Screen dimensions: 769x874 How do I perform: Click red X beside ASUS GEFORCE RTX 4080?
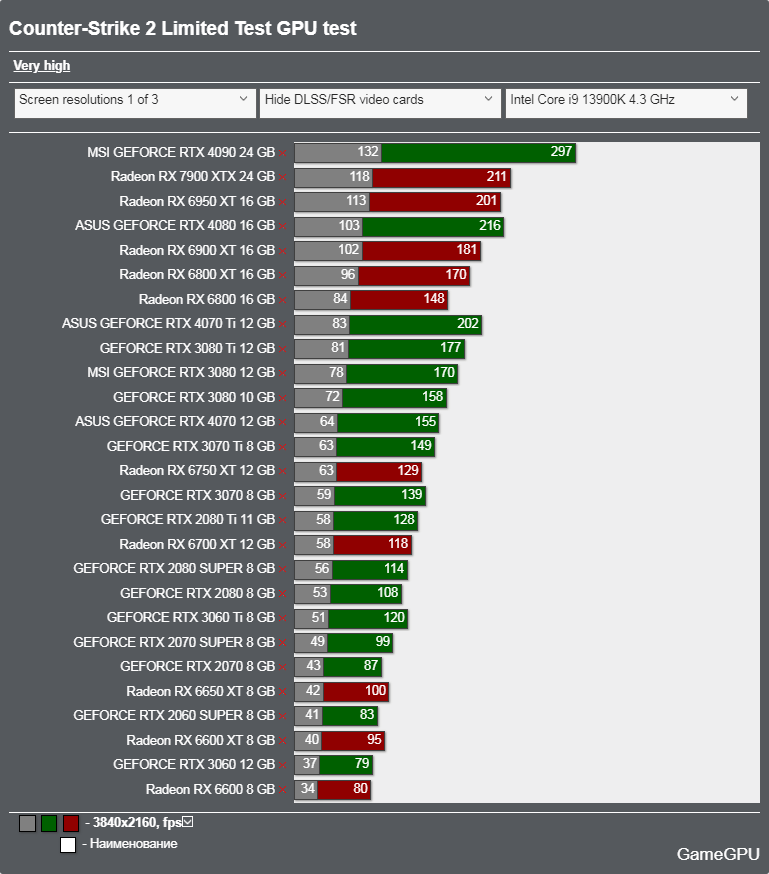(x=283, y=227)
